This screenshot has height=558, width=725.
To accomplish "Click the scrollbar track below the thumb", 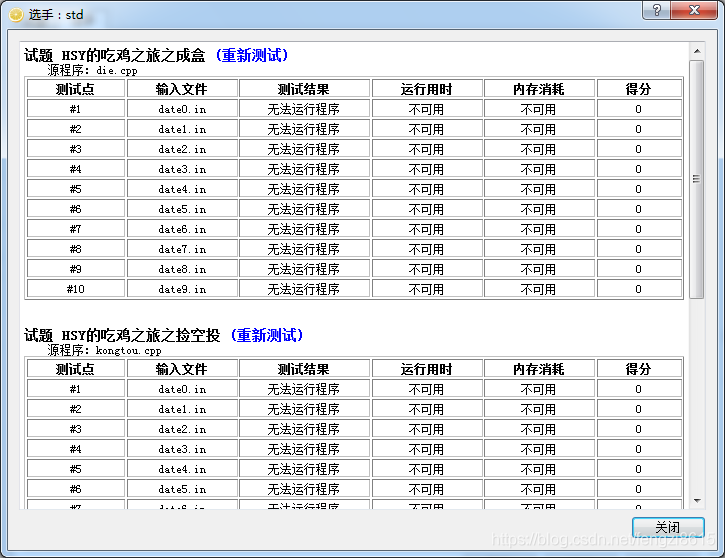I will 697,400.
